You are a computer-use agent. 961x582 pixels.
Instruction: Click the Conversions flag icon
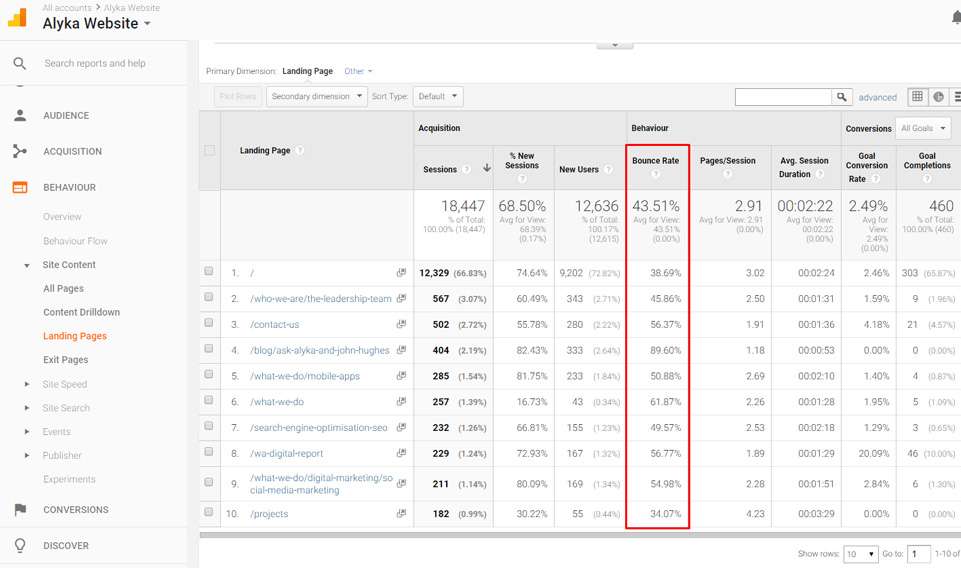tap(20, 509)
